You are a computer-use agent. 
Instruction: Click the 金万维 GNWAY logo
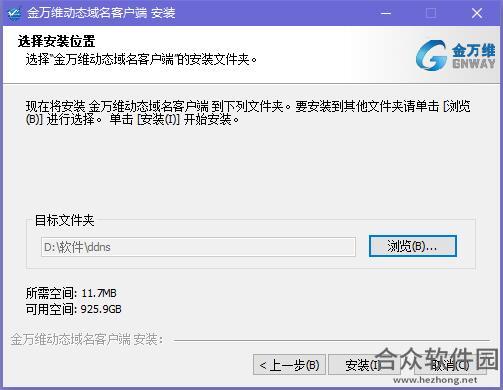tap(456, 55)
